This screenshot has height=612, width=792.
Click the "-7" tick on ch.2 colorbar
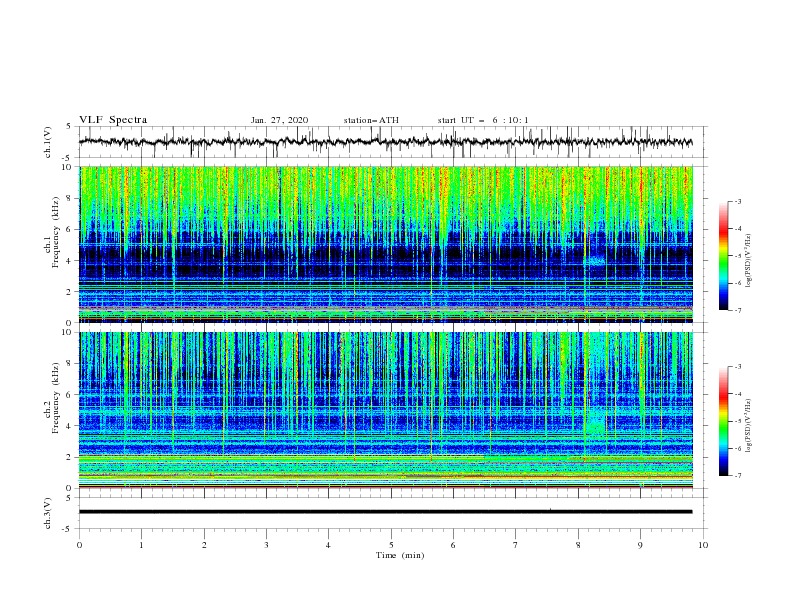point(737,476)
